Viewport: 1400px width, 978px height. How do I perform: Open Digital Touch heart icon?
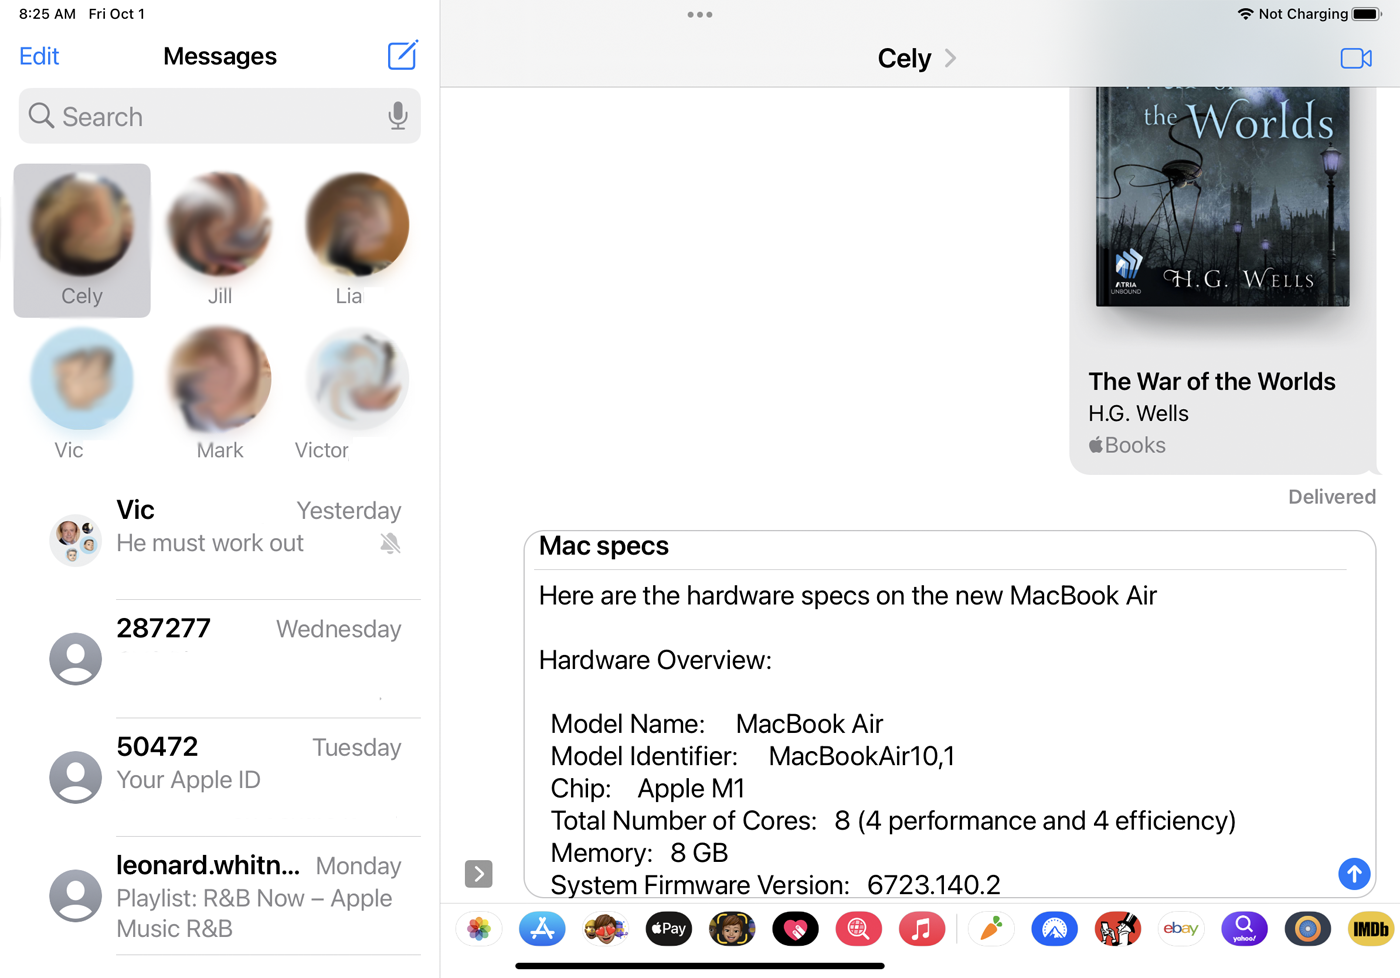tap(795, 929)
